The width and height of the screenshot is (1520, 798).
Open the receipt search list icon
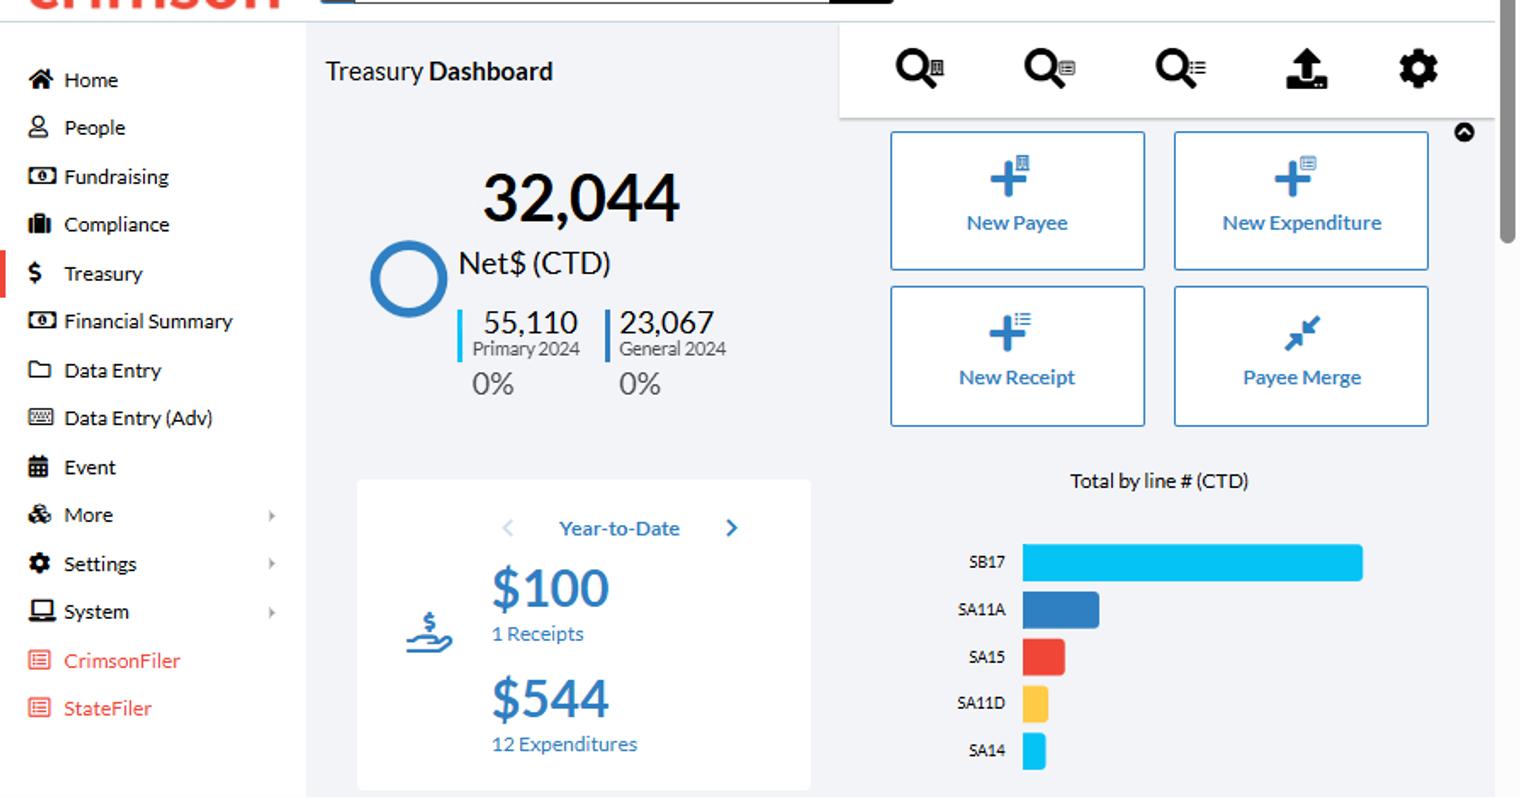(1180, 69)
